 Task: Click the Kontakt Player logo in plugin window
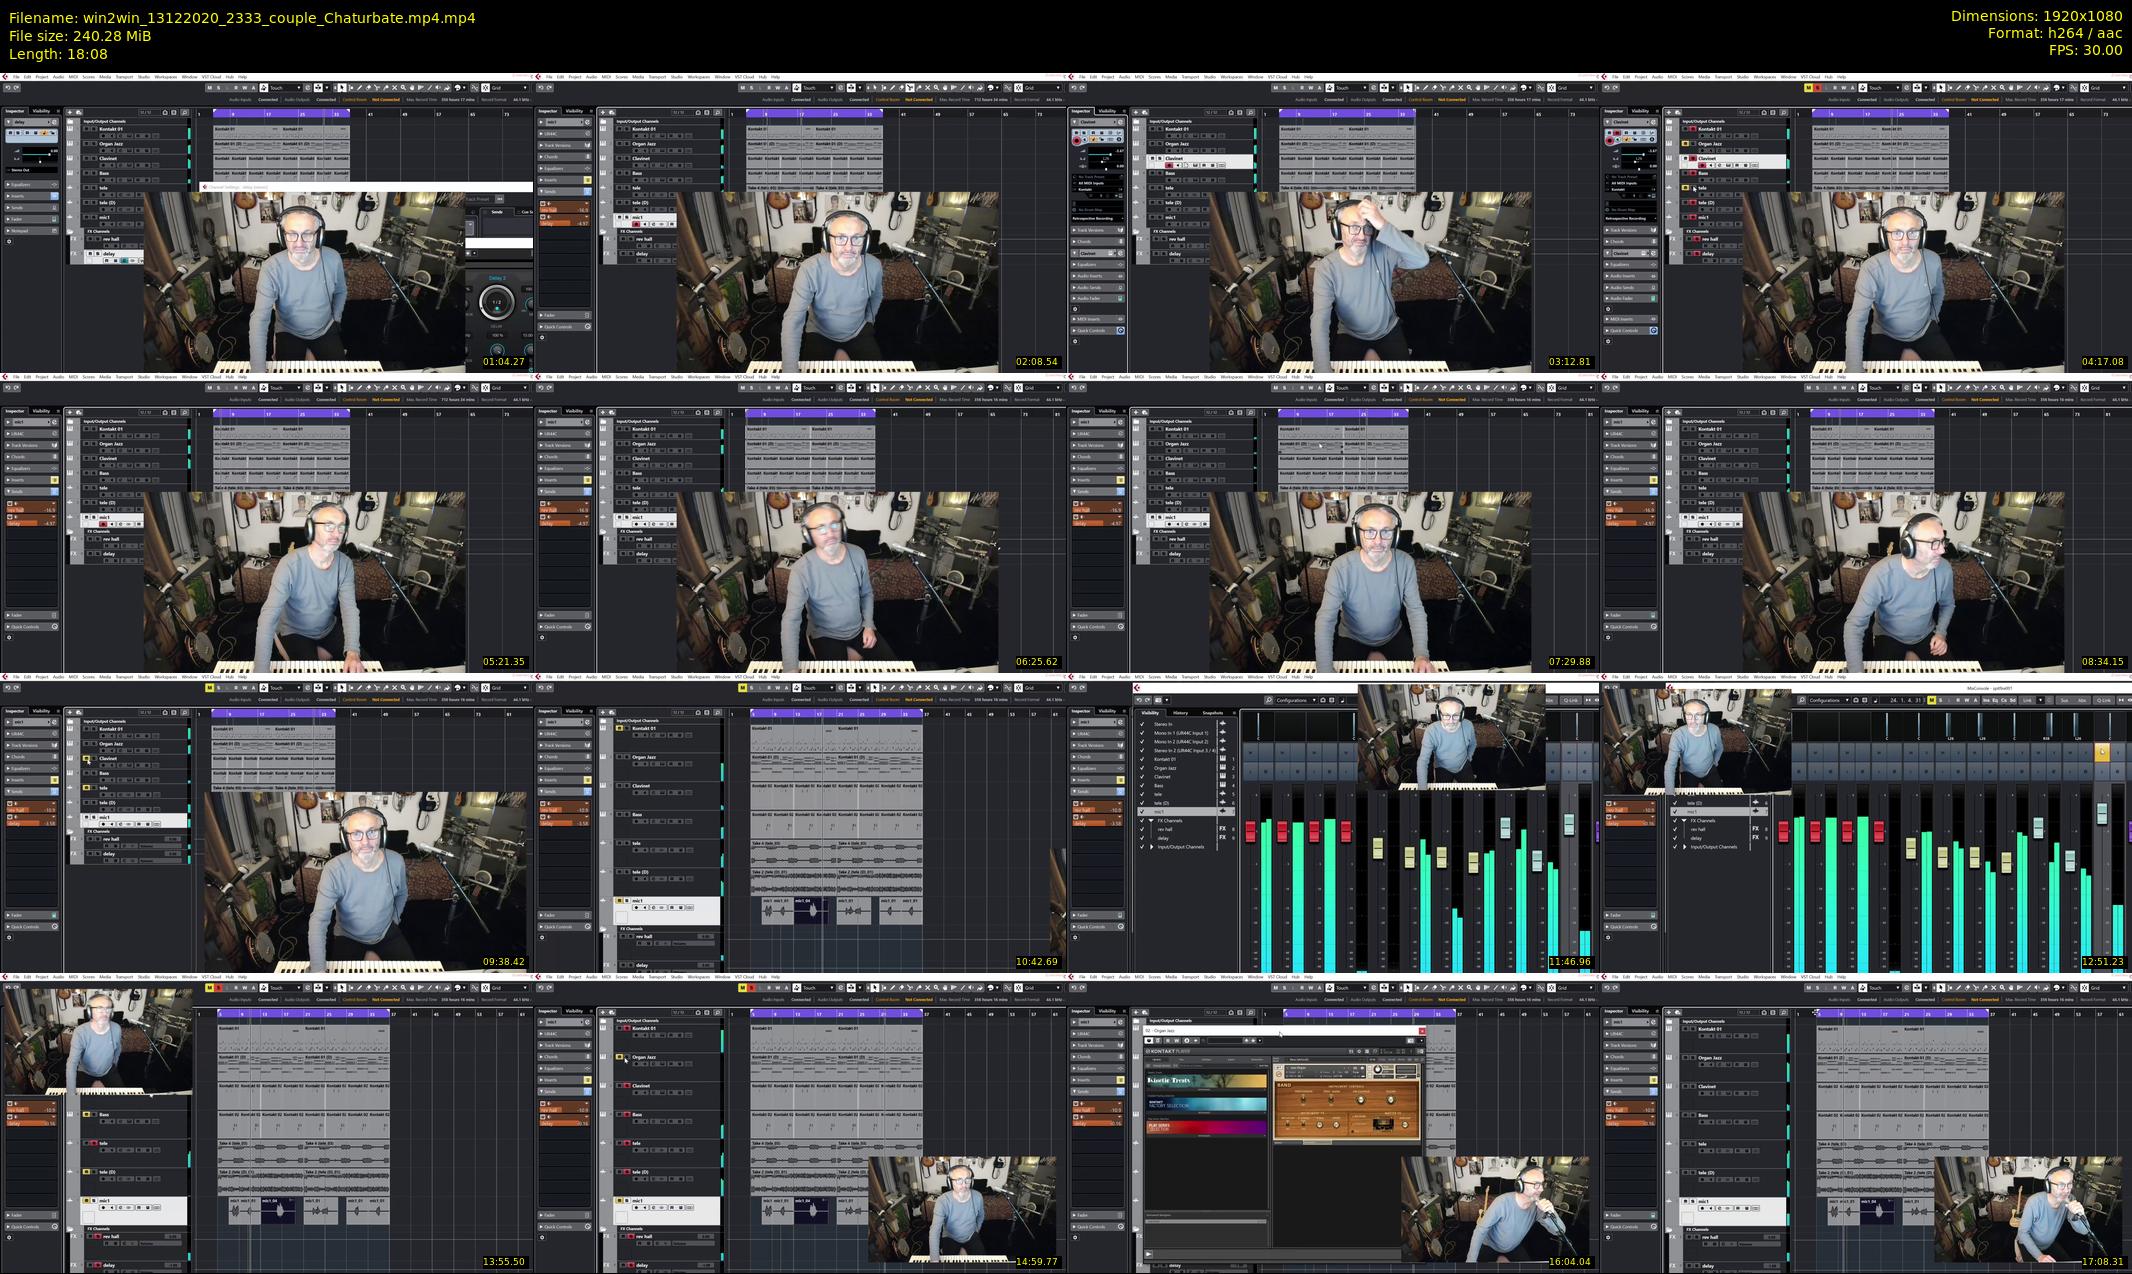(x=1168, y=1051)
